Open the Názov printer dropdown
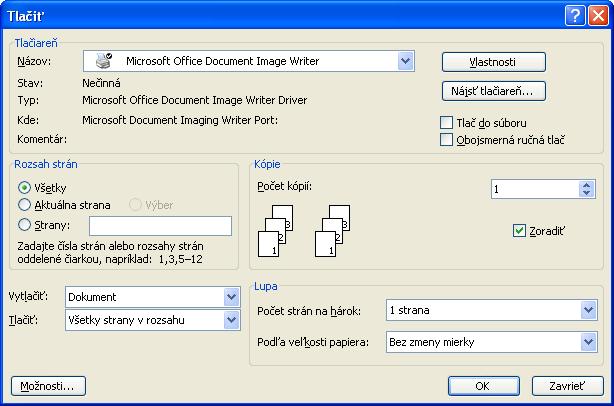Screen dimensions: 614x406 [x=405, y=61]
